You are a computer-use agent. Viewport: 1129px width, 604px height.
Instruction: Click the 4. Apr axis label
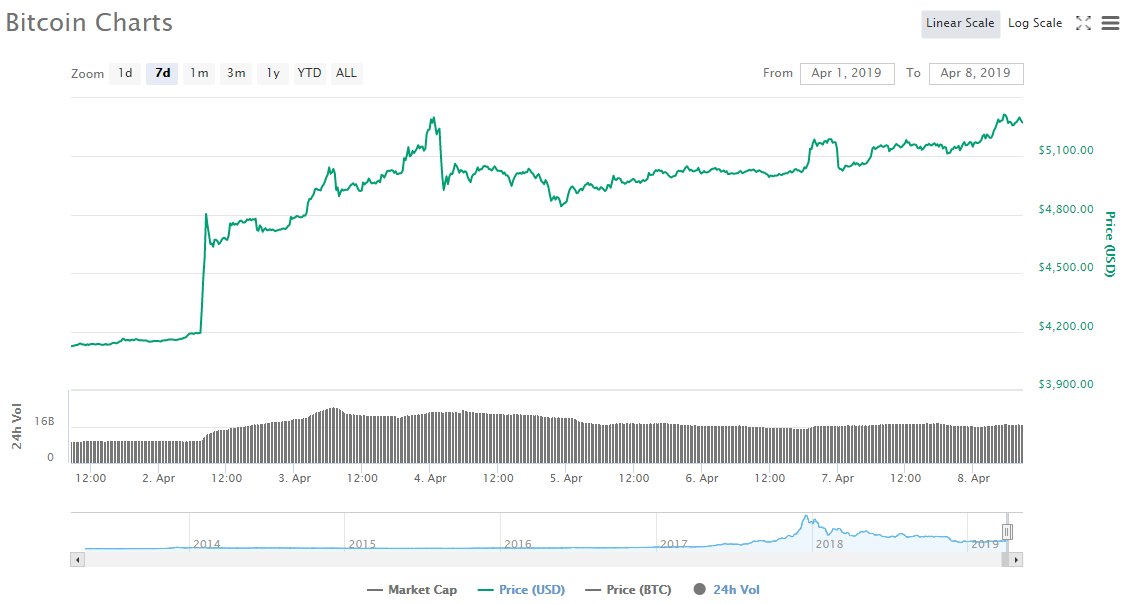(430, 478)
